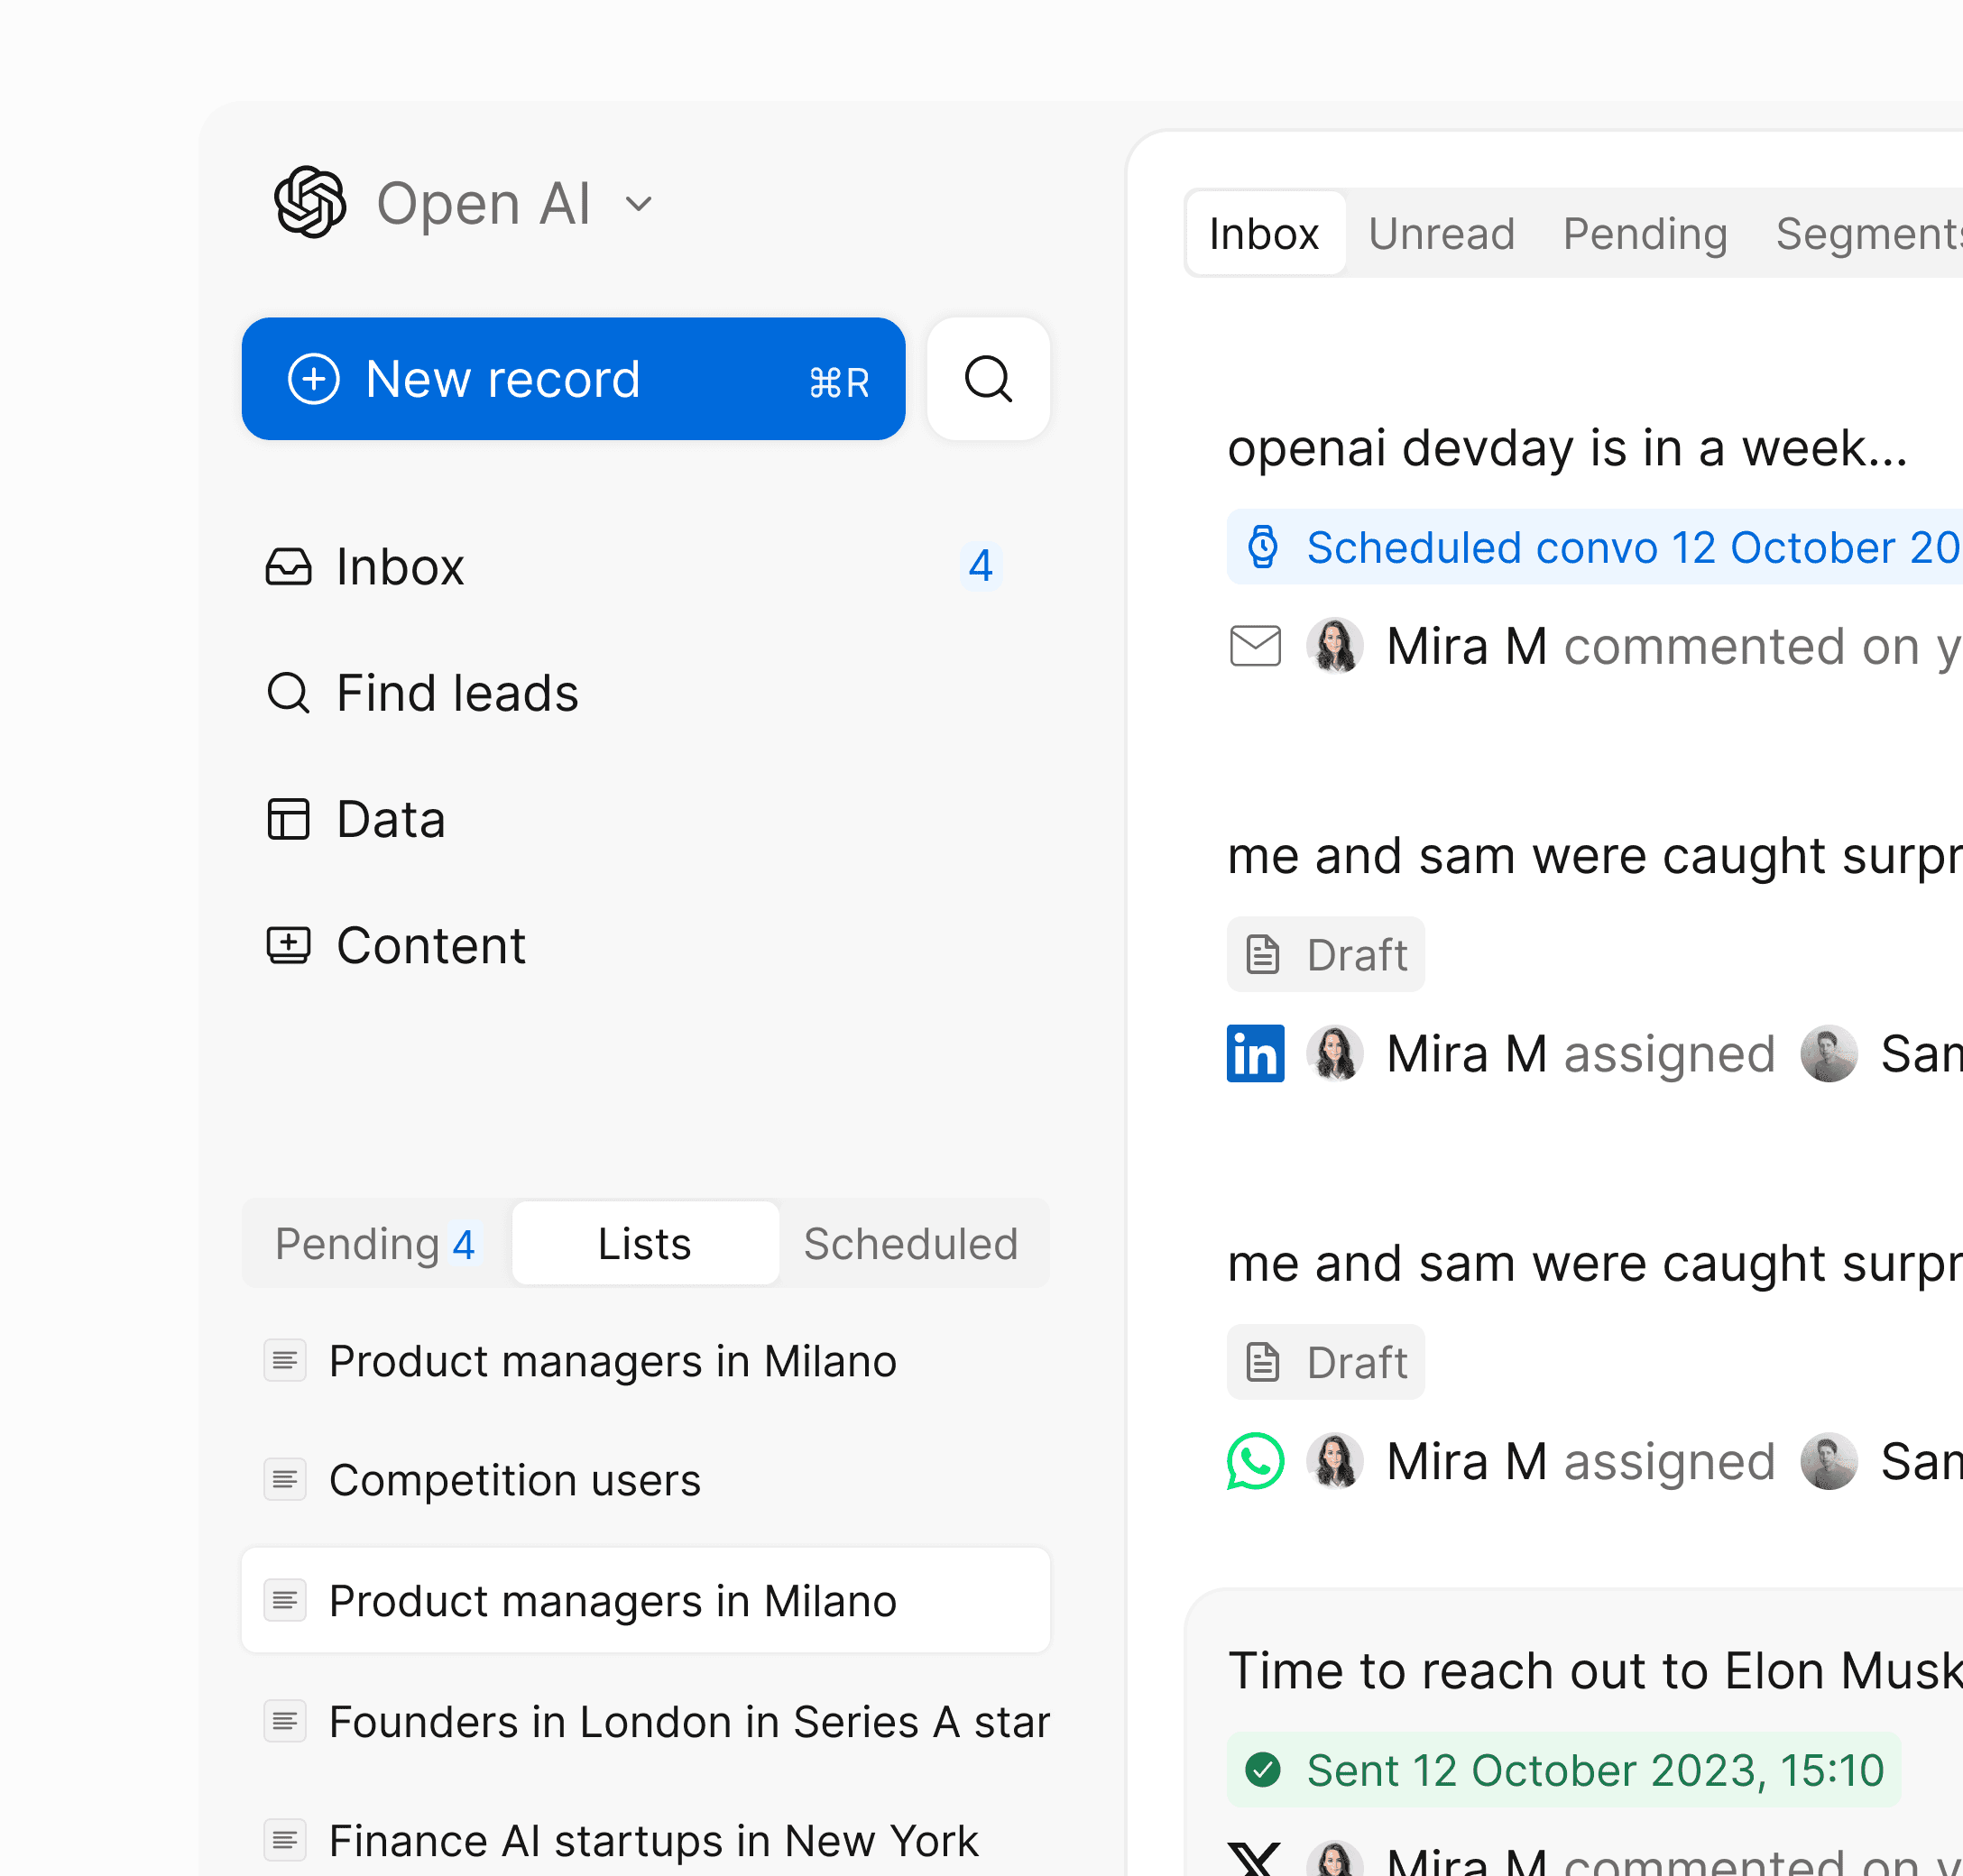Click the LinkedIn icon

click(x=1255, y=1053)
